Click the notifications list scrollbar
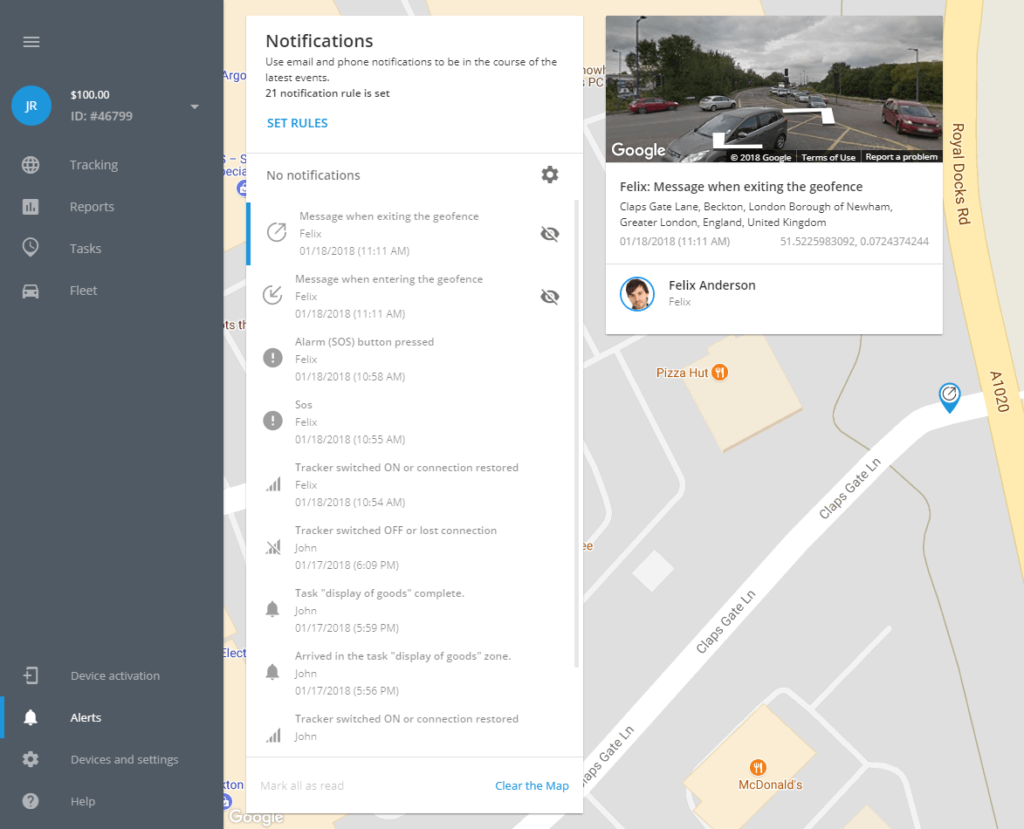This screenshot has width=1024, height=829. 576,430
